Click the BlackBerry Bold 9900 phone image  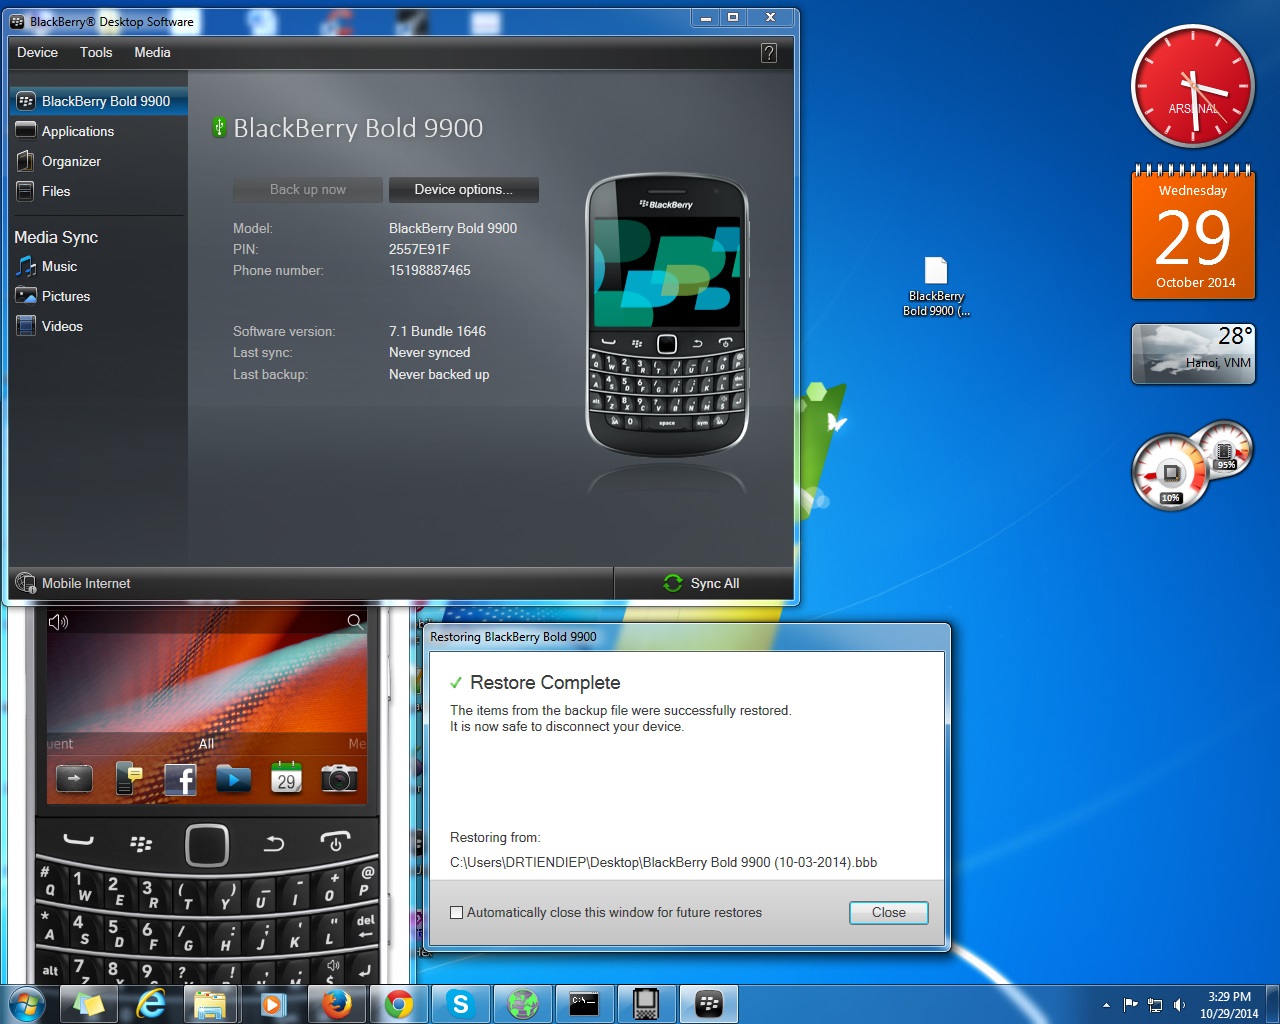click(x=667, y=315)
